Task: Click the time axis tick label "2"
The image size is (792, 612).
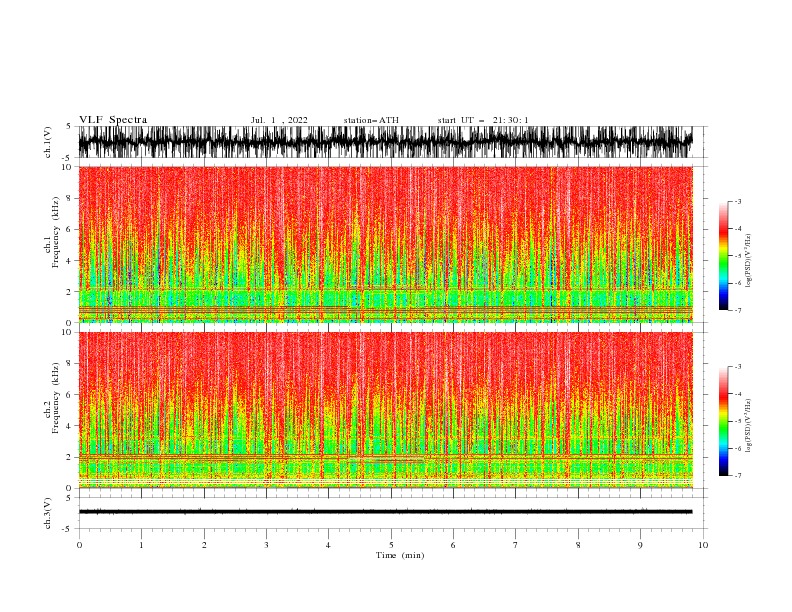Action: click(x=204, y=545)
